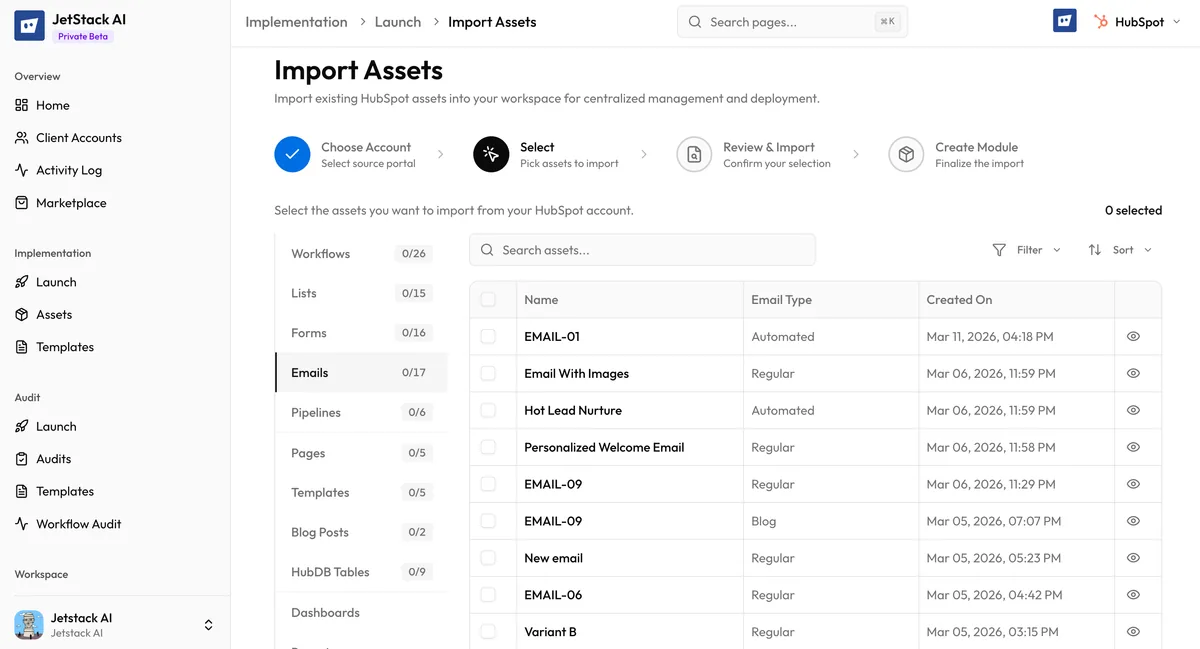The height and width of the screenshot is (649, 1200).
Task: Click inside the Search assets field
Action: coord(642,249)
